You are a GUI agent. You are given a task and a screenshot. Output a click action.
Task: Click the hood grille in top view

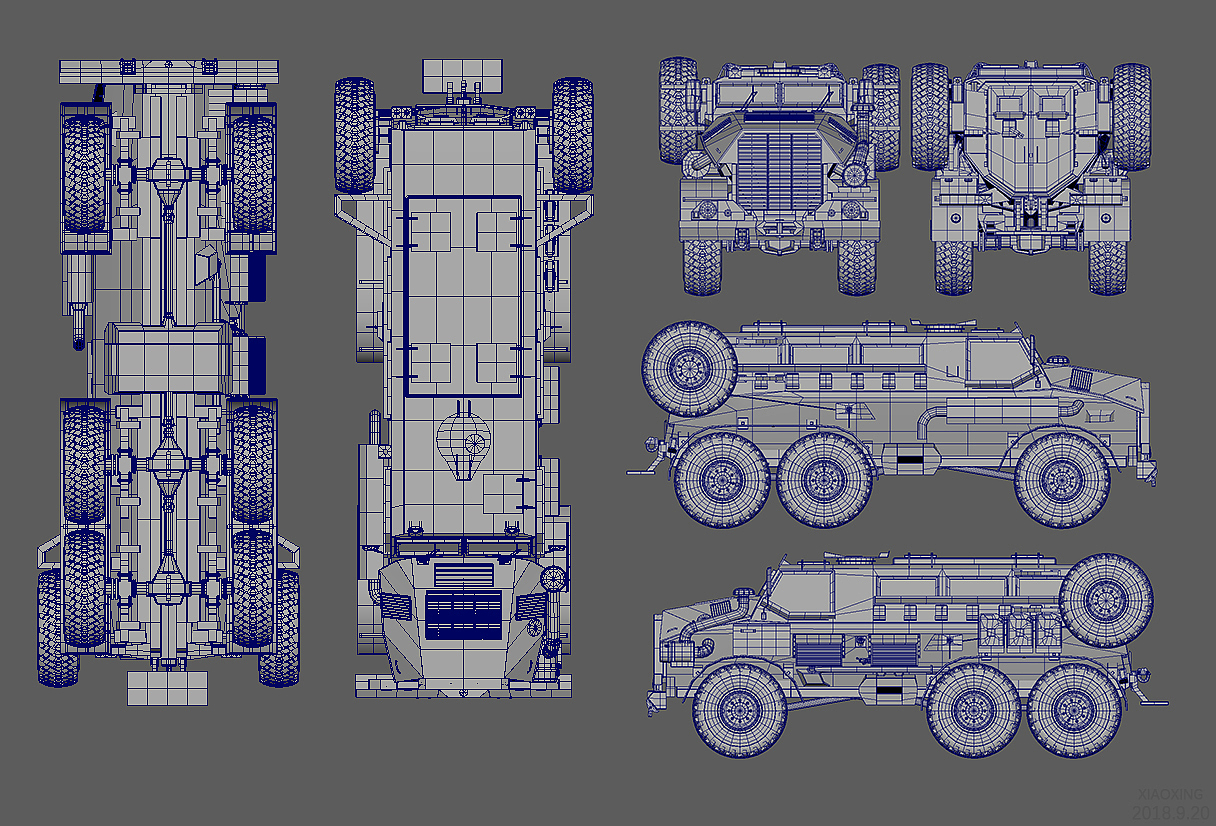[463, 615]
